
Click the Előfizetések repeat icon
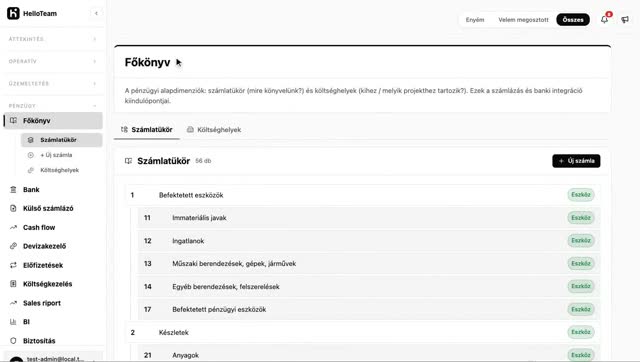pos(13,265)
